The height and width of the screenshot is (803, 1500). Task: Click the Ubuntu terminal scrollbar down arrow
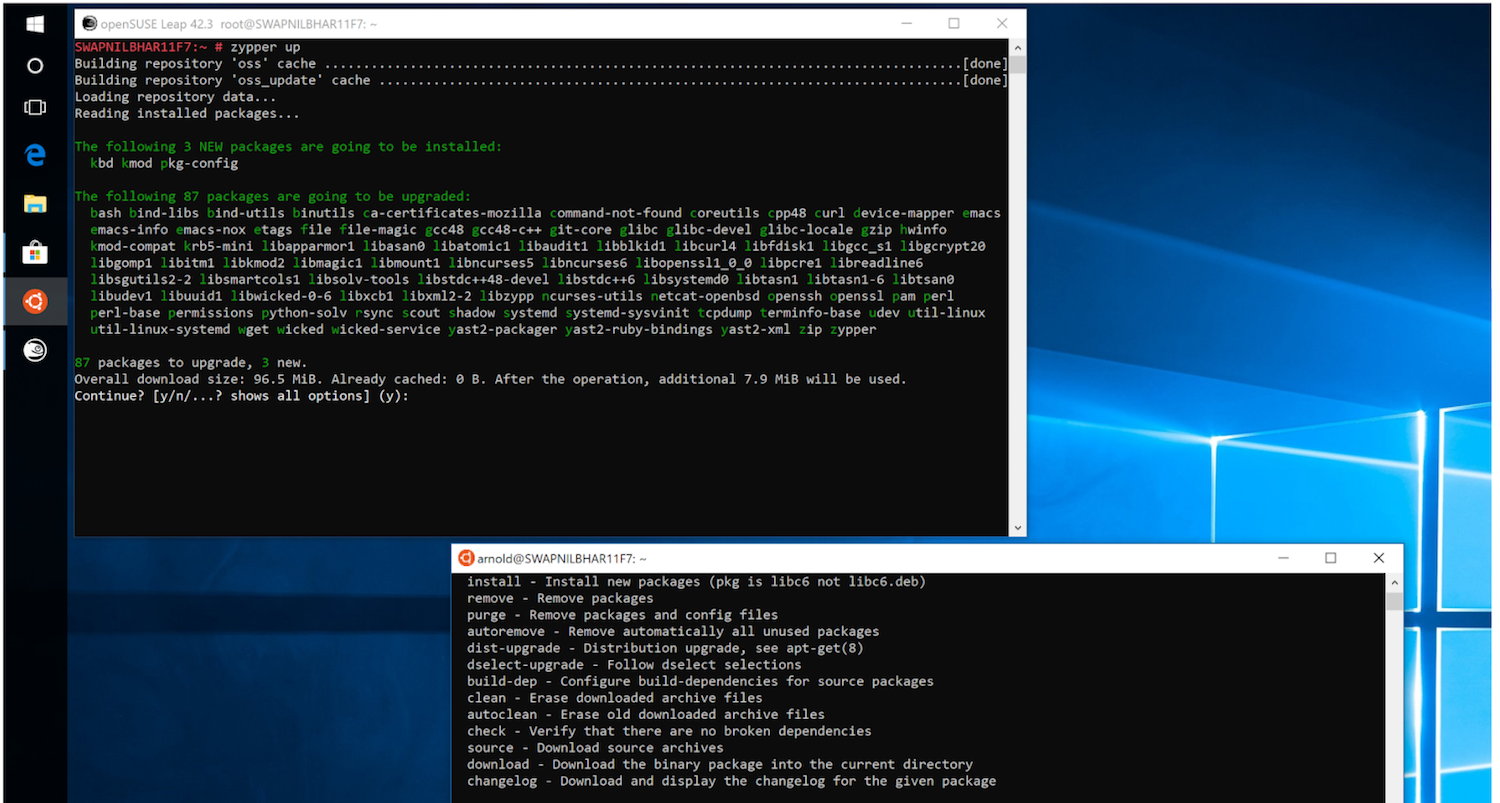[1393, 795]
